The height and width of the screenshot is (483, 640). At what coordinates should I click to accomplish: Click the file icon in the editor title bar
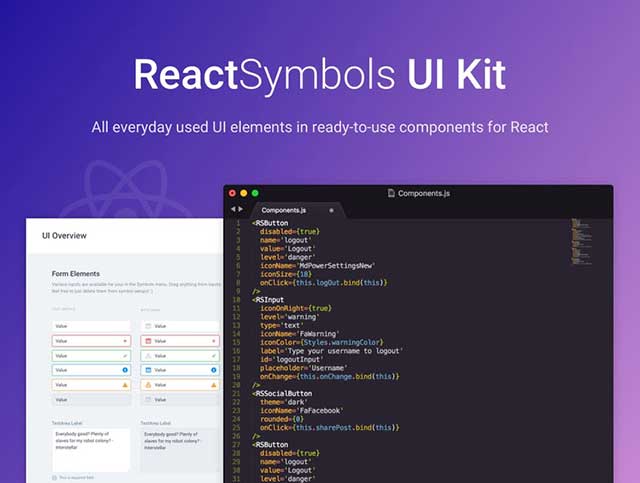[x=391, y=193]
